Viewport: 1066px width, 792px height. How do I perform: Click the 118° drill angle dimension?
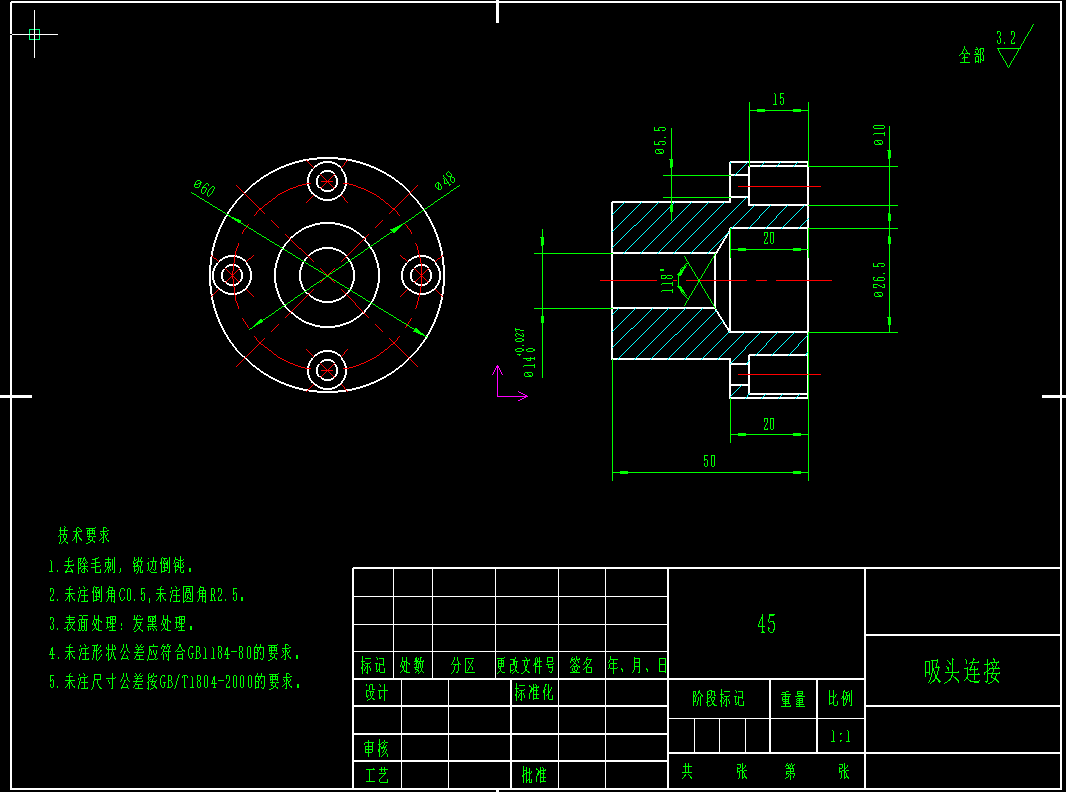(668, 279)
